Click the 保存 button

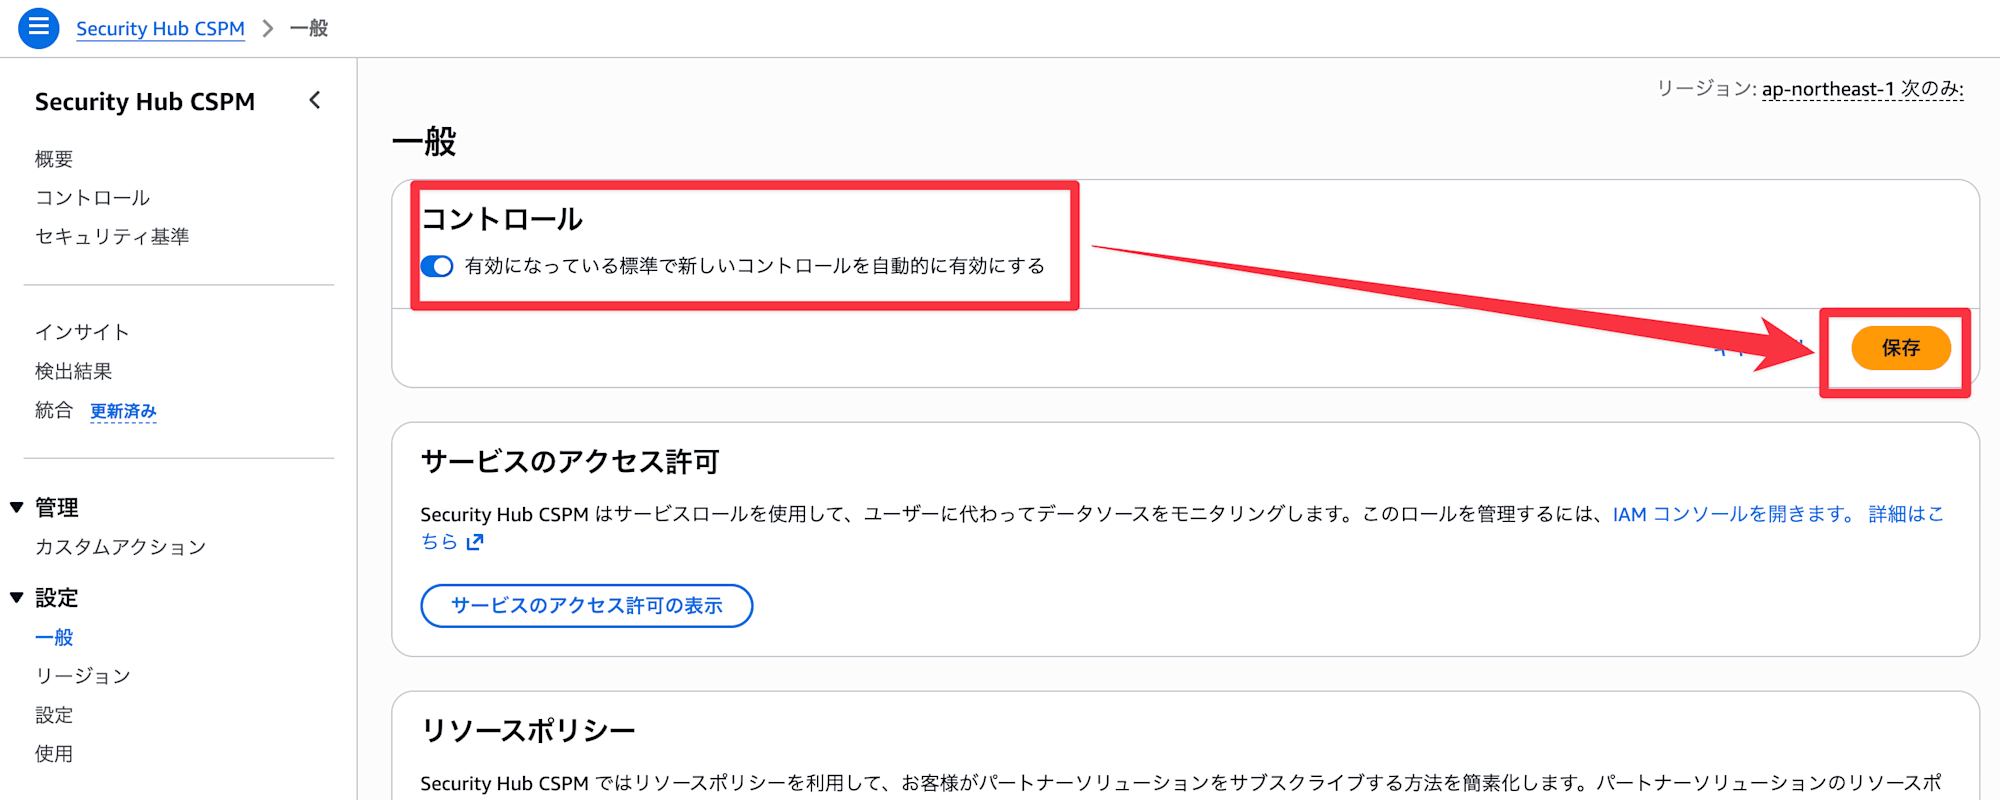pos(1900,348)
